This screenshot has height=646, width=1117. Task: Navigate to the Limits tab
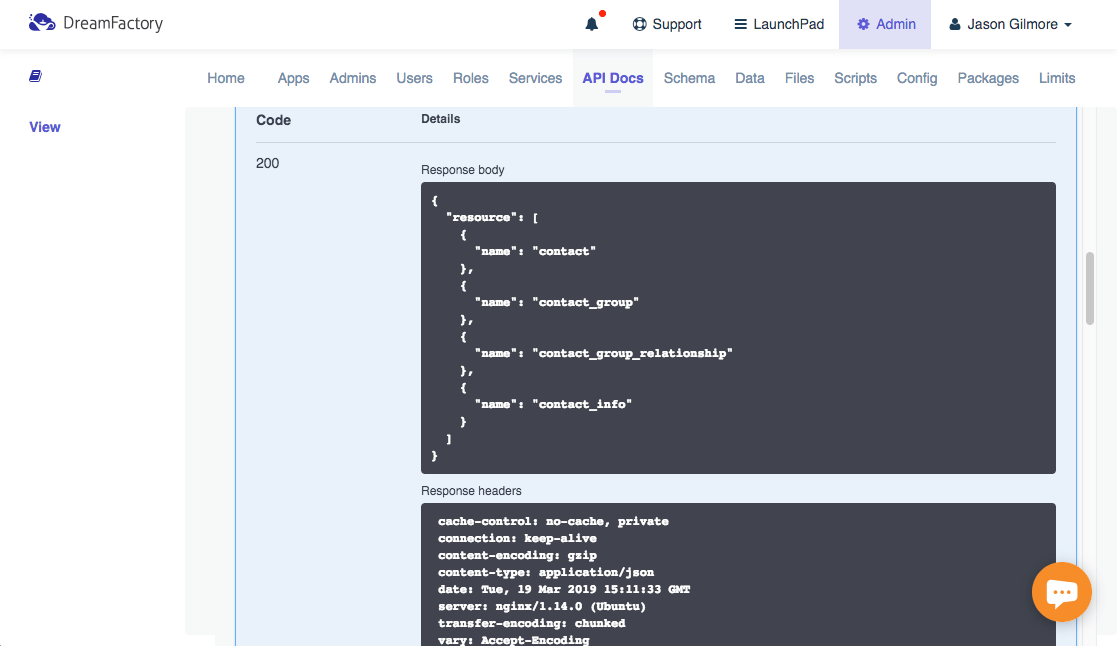1057,77
